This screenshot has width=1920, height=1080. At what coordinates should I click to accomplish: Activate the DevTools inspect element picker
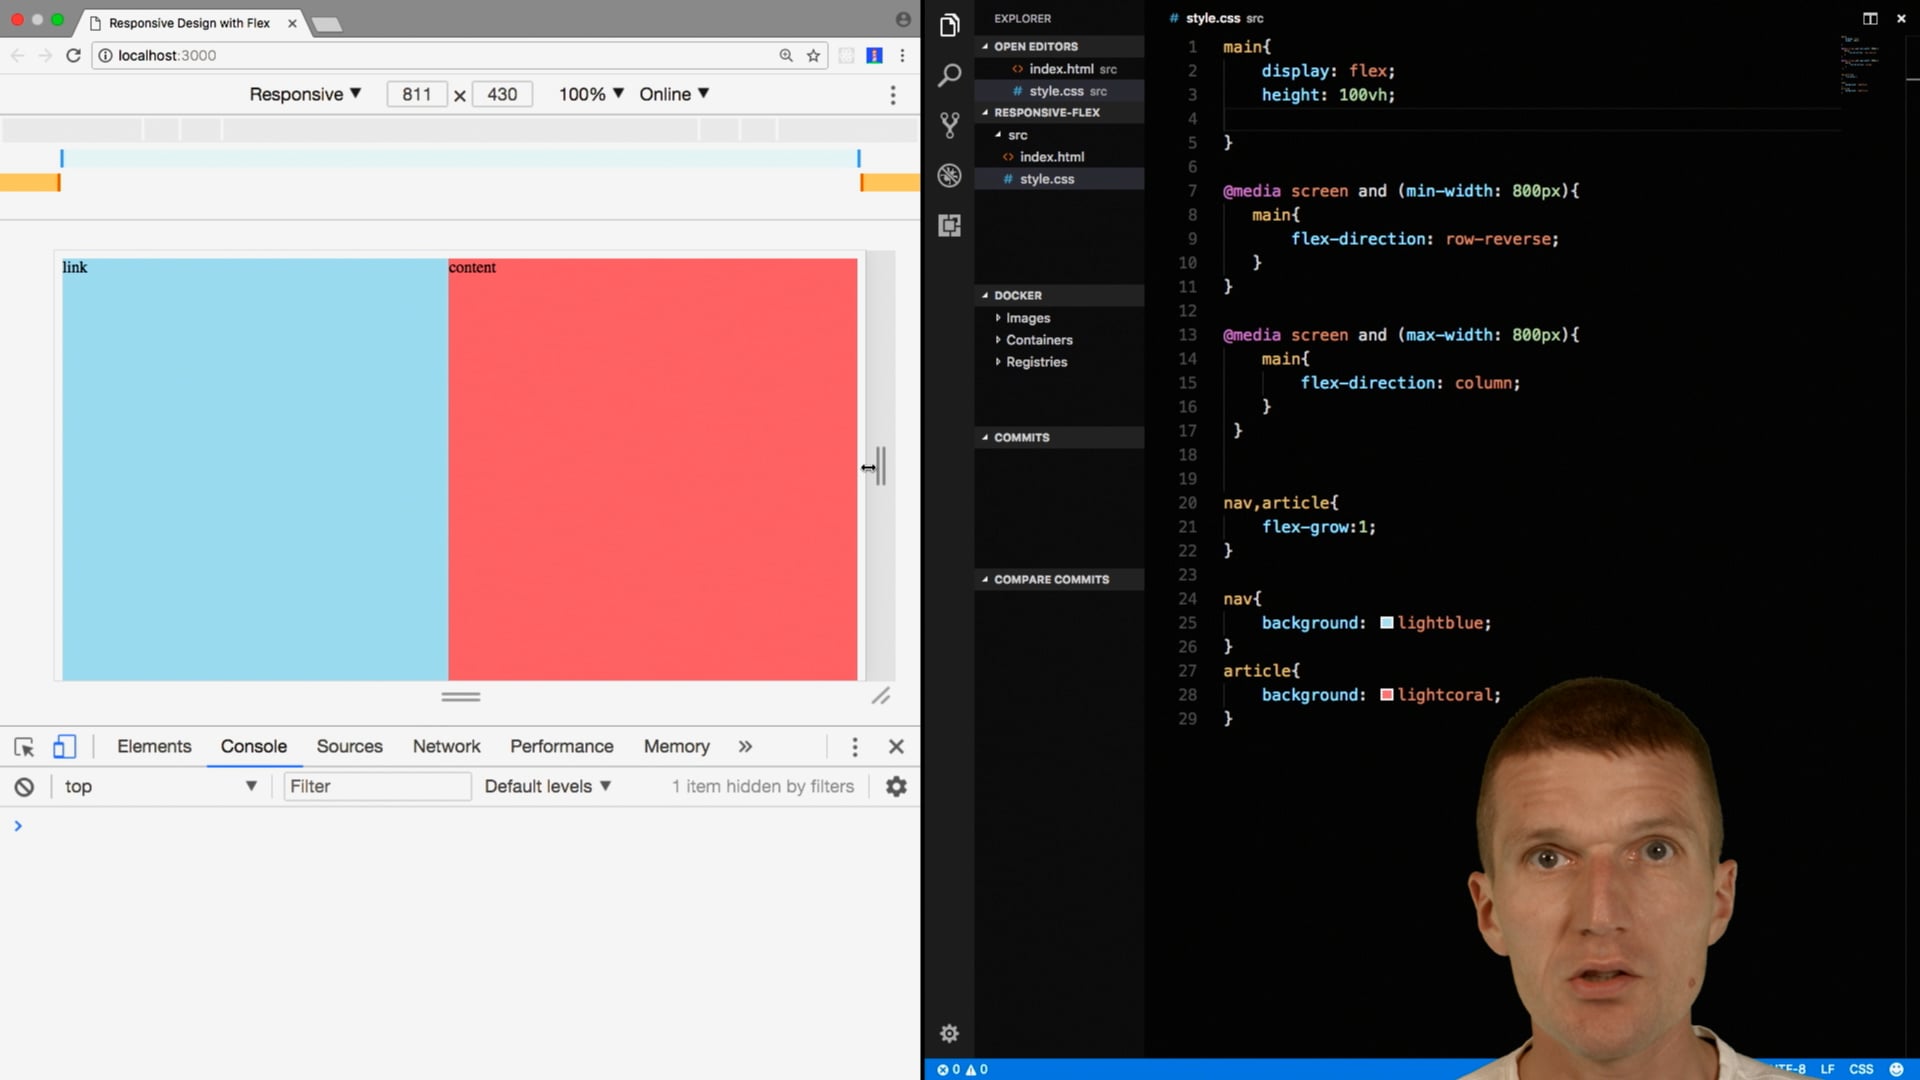pyautogui.click(x=24, y=747)
